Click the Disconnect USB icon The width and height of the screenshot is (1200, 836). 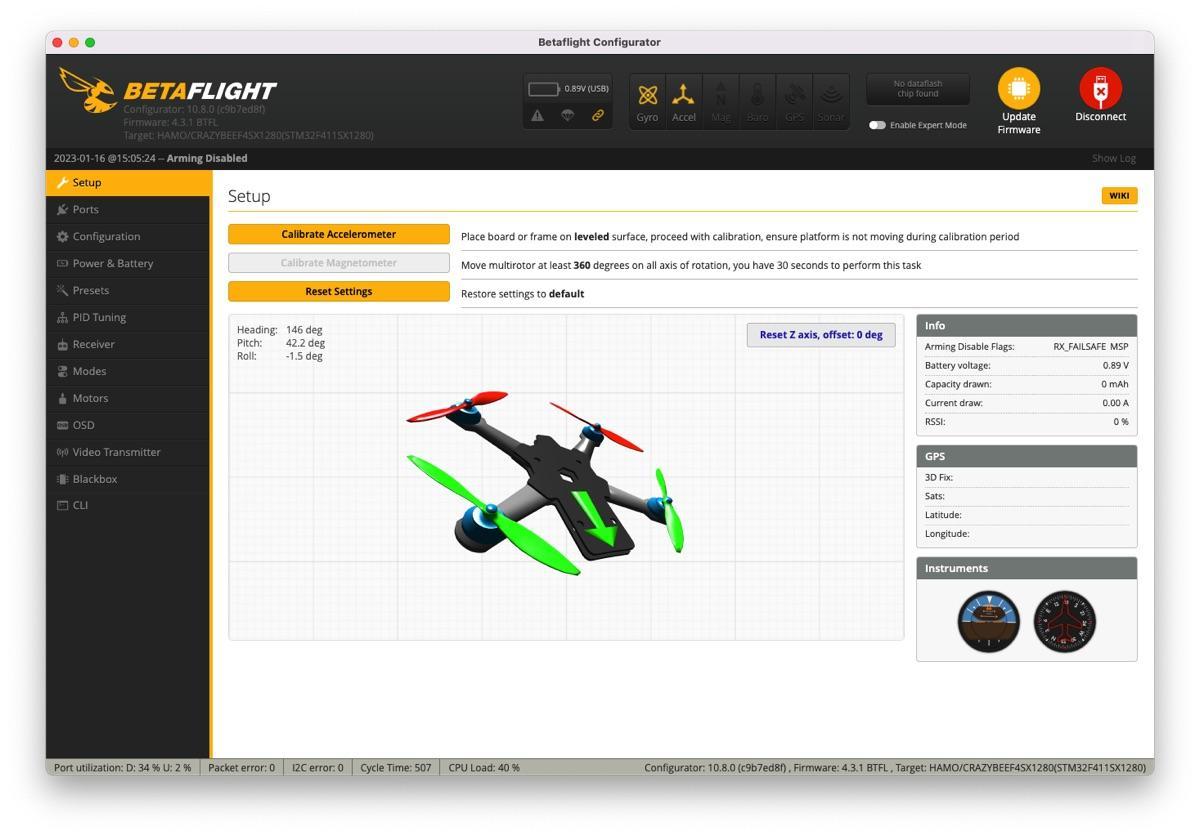click(x=1100, y=88)
